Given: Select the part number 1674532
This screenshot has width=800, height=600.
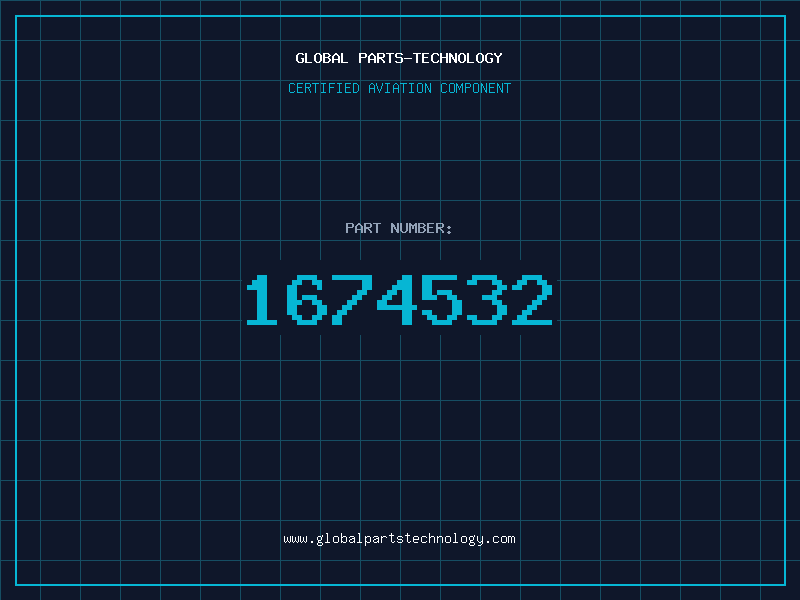Looking at the screenshot, I should coord(399,299).
